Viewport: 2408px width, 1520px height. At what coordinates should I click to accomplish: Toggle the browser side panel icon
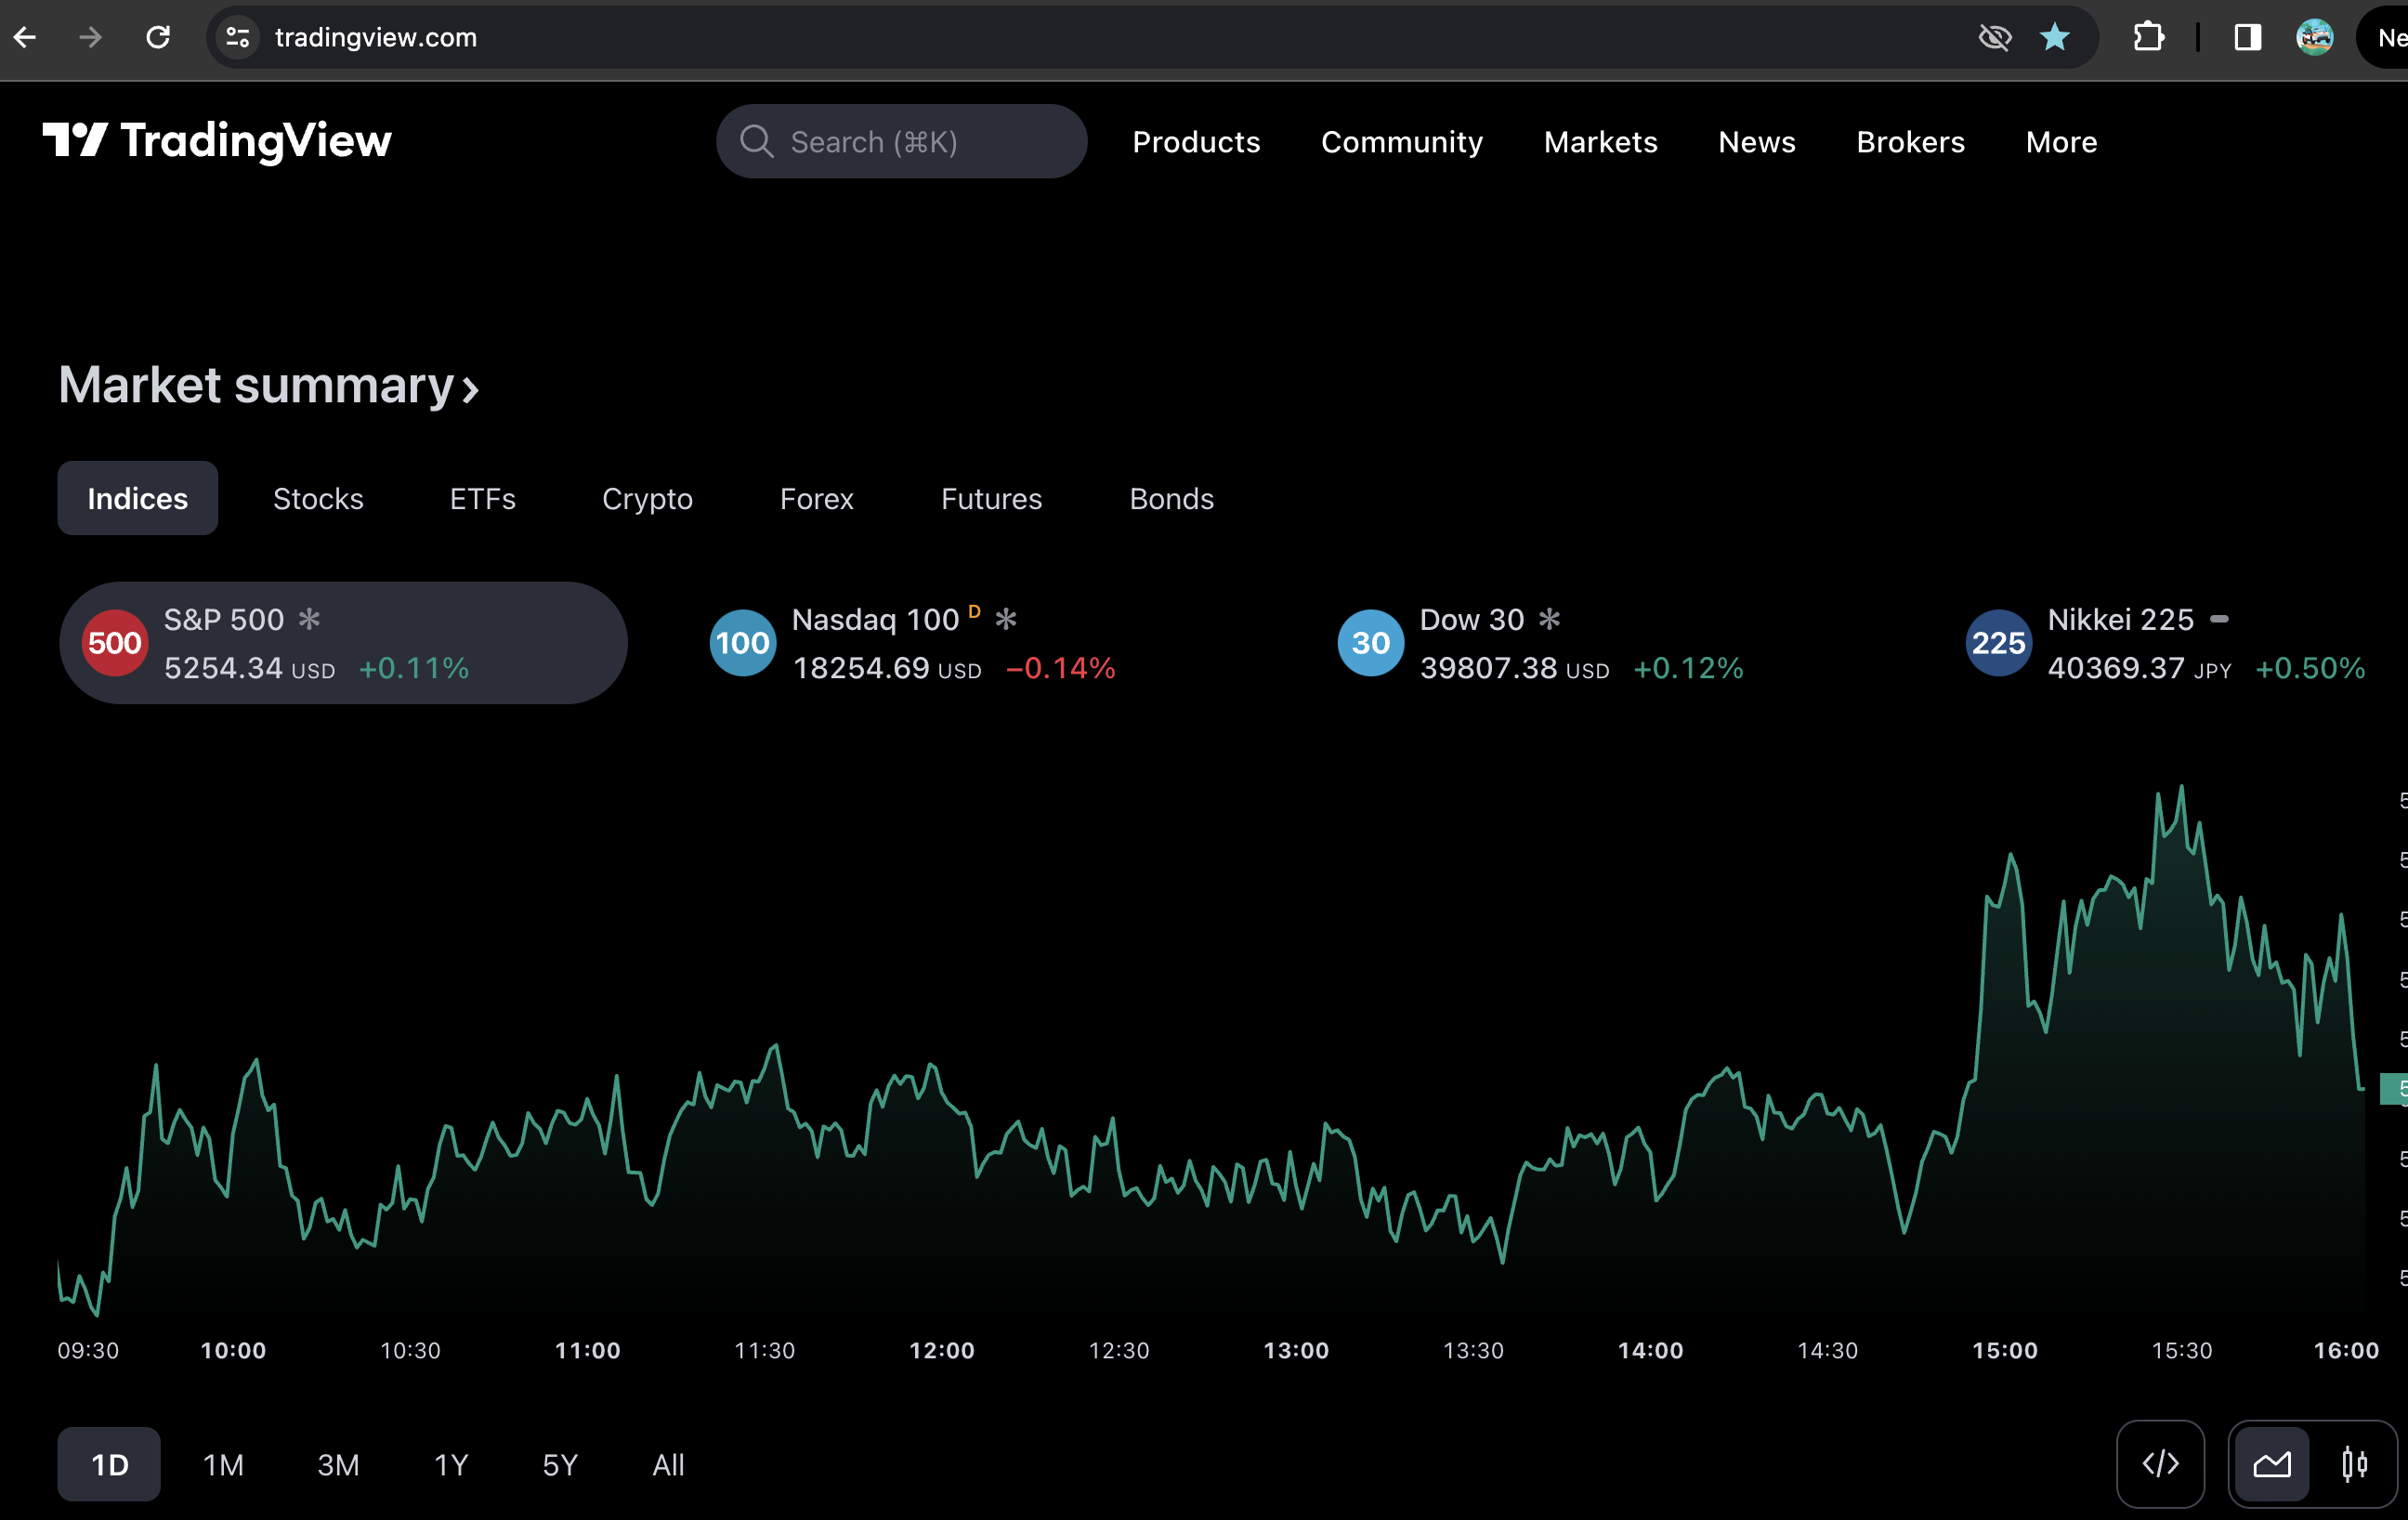pos(2247,38)
